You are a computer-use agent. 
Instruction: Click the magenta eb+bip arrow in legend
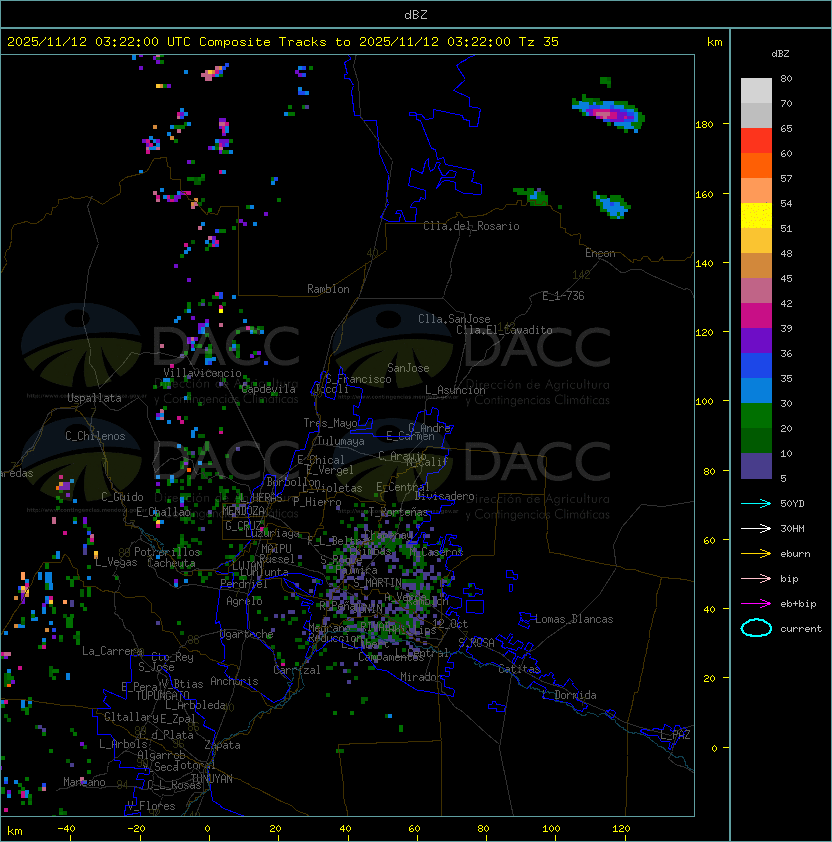tap(756, 604)
